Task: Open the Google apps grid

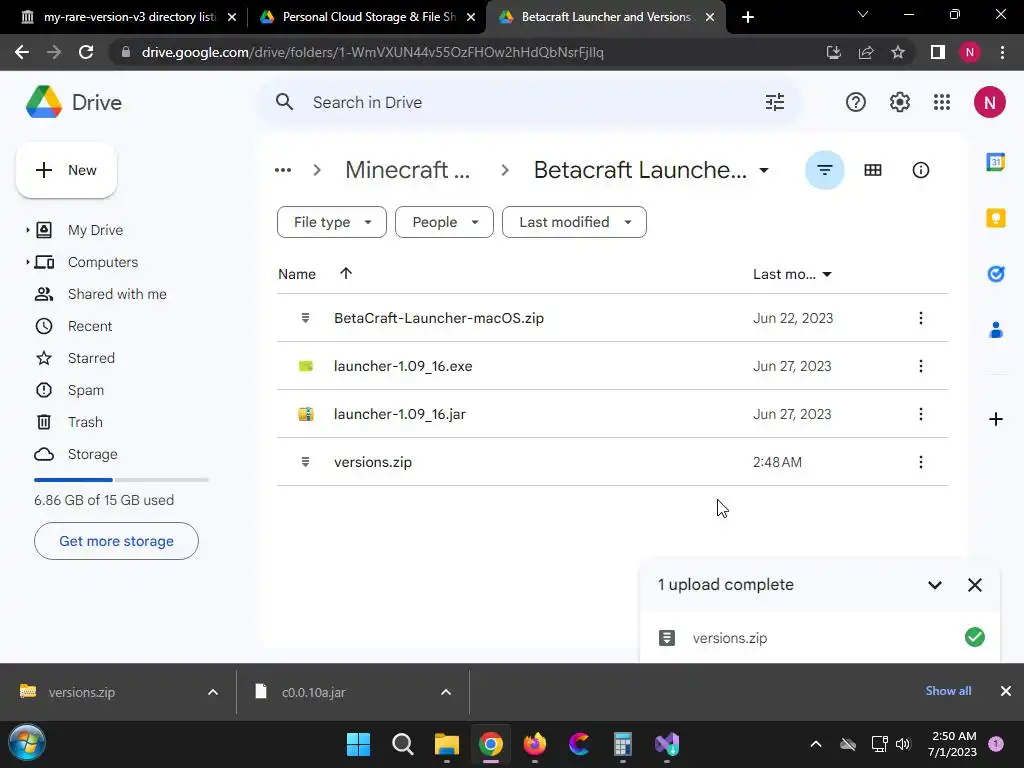Action: click(x=942, y=102)
